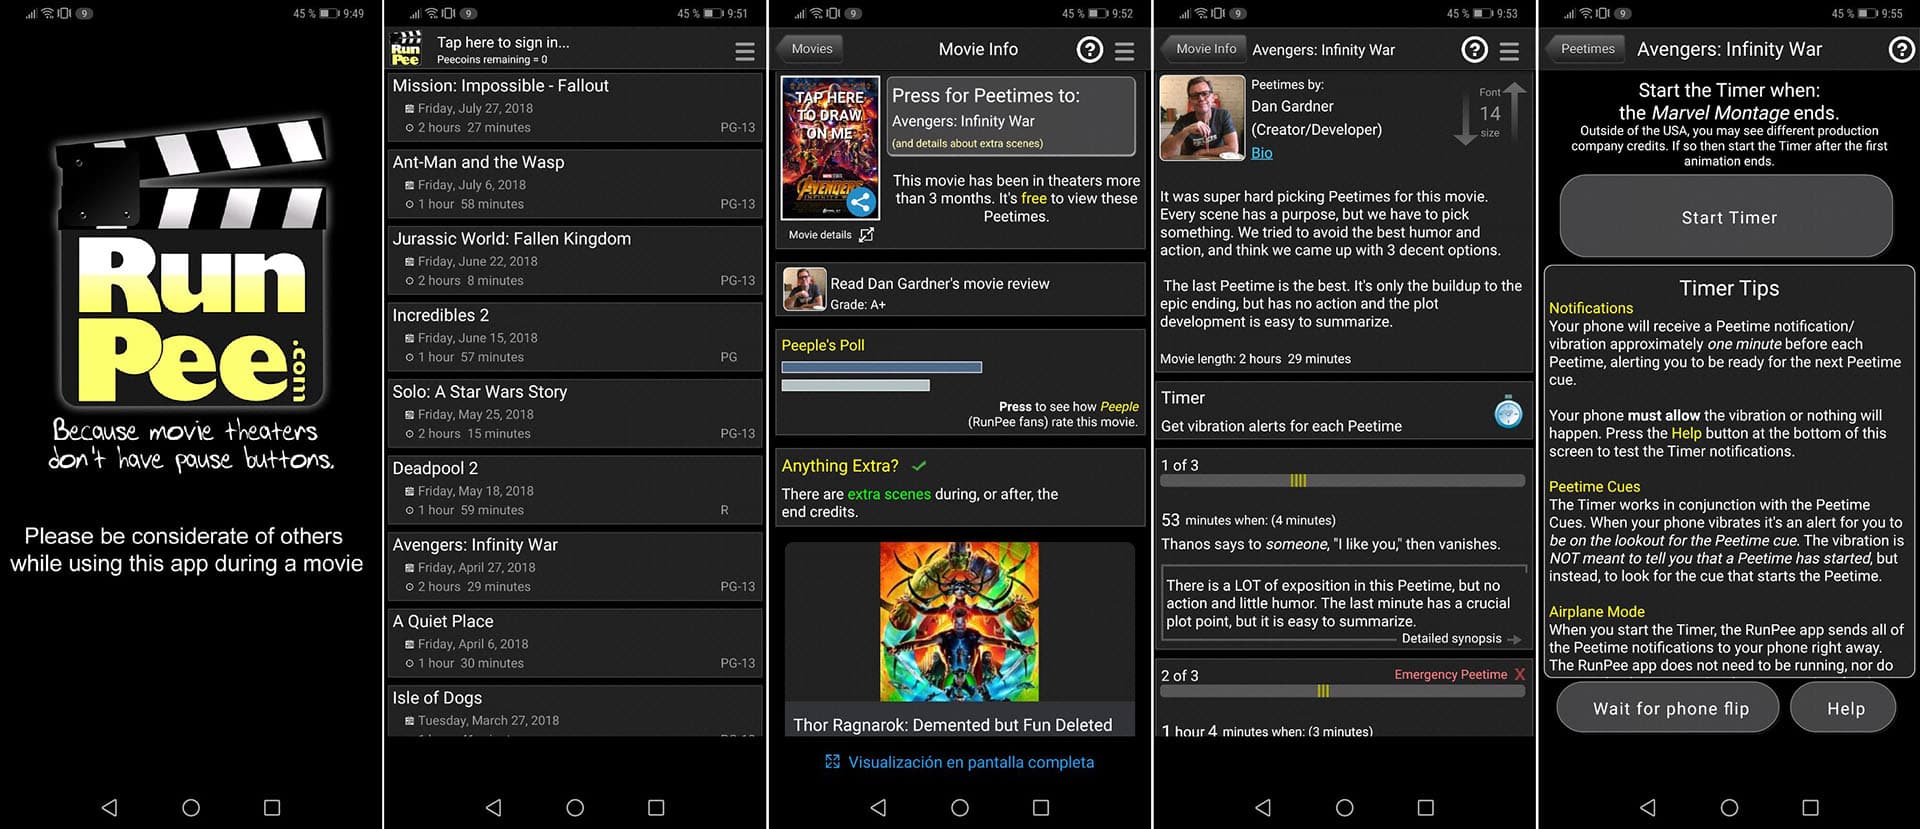
Task: Open the help icon on the Movie Info screen
Action: click(x=1090, y=50)
